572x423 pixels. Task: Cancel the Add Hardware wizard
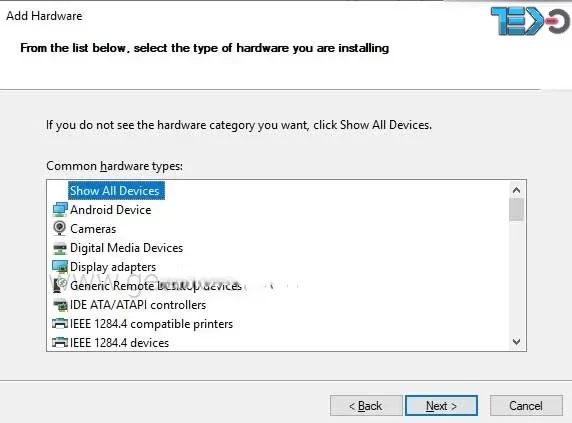pos(526,405)
